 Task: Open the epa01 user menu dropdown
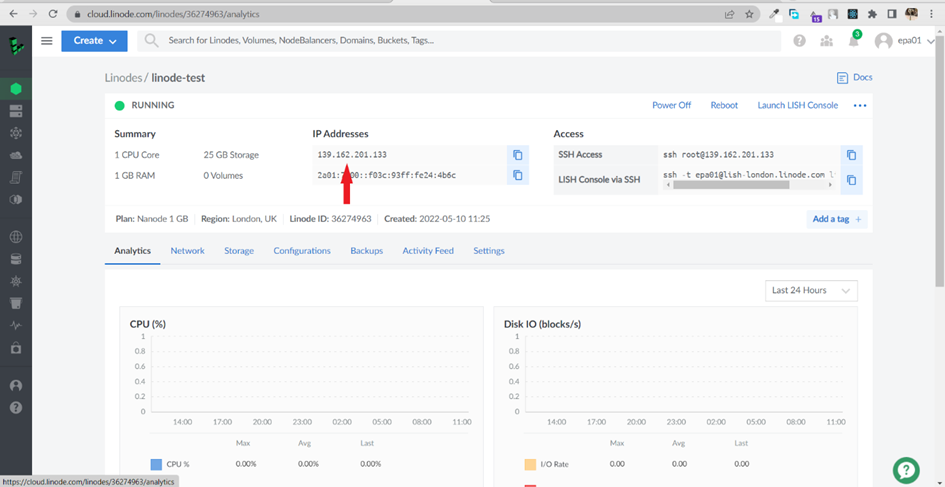tap(905, 41)
